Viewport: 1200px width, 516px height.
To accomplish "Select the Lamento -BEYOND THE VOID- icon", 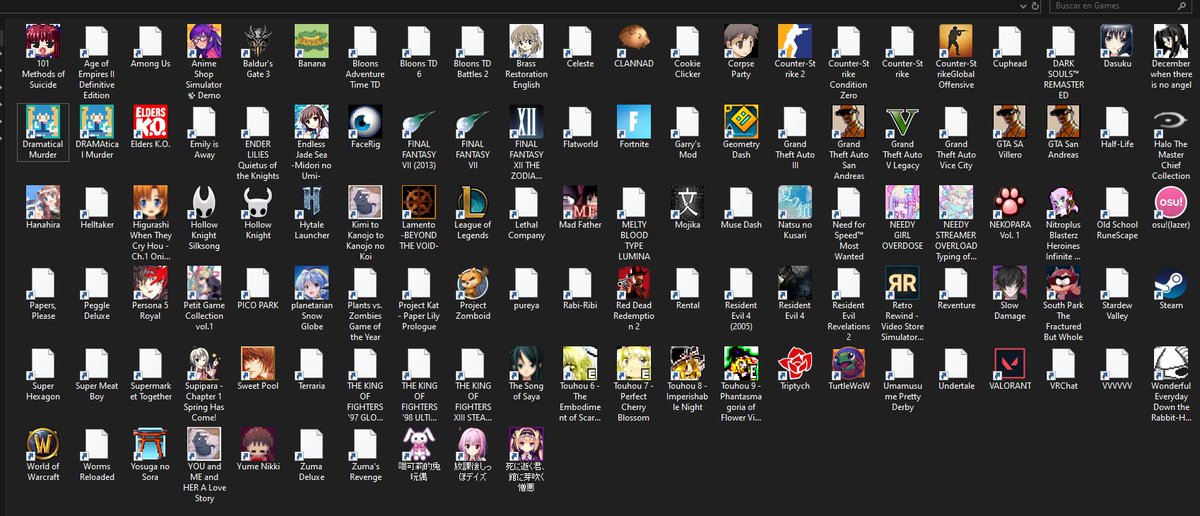I will pyautogui.click(x=419, y=202).
